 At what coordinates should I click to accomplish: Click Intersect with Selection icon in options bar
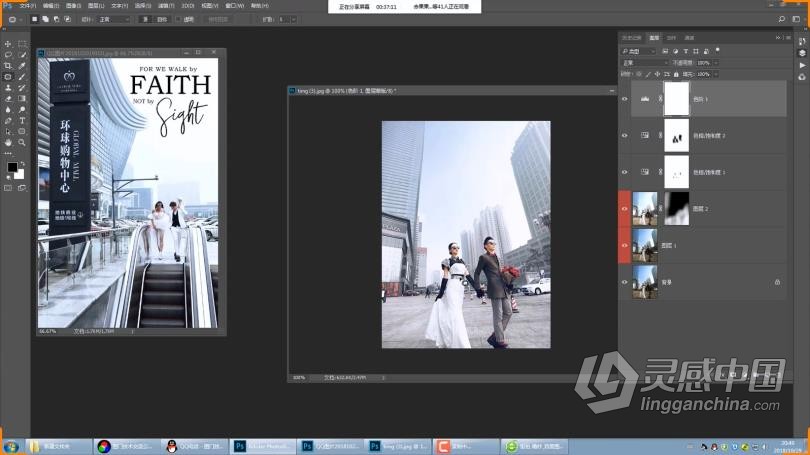tap(67, 19)
